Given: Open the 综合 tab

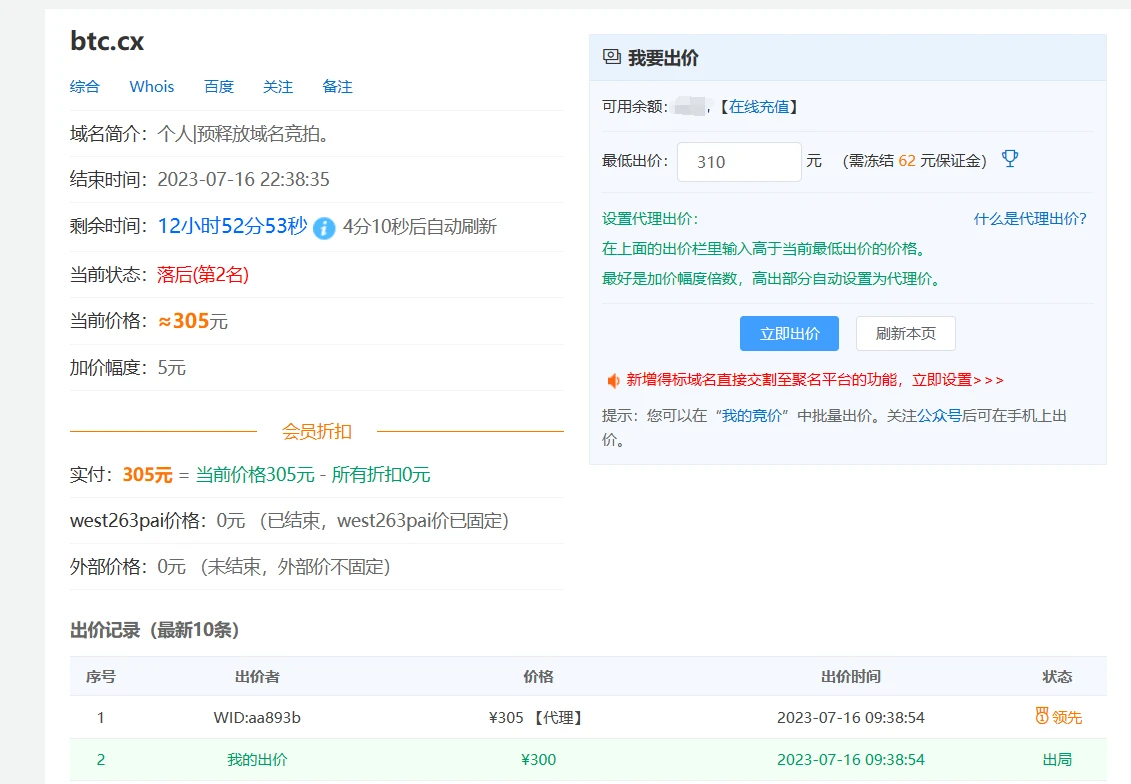Looking at the screenshot, I should pos(85,87).
